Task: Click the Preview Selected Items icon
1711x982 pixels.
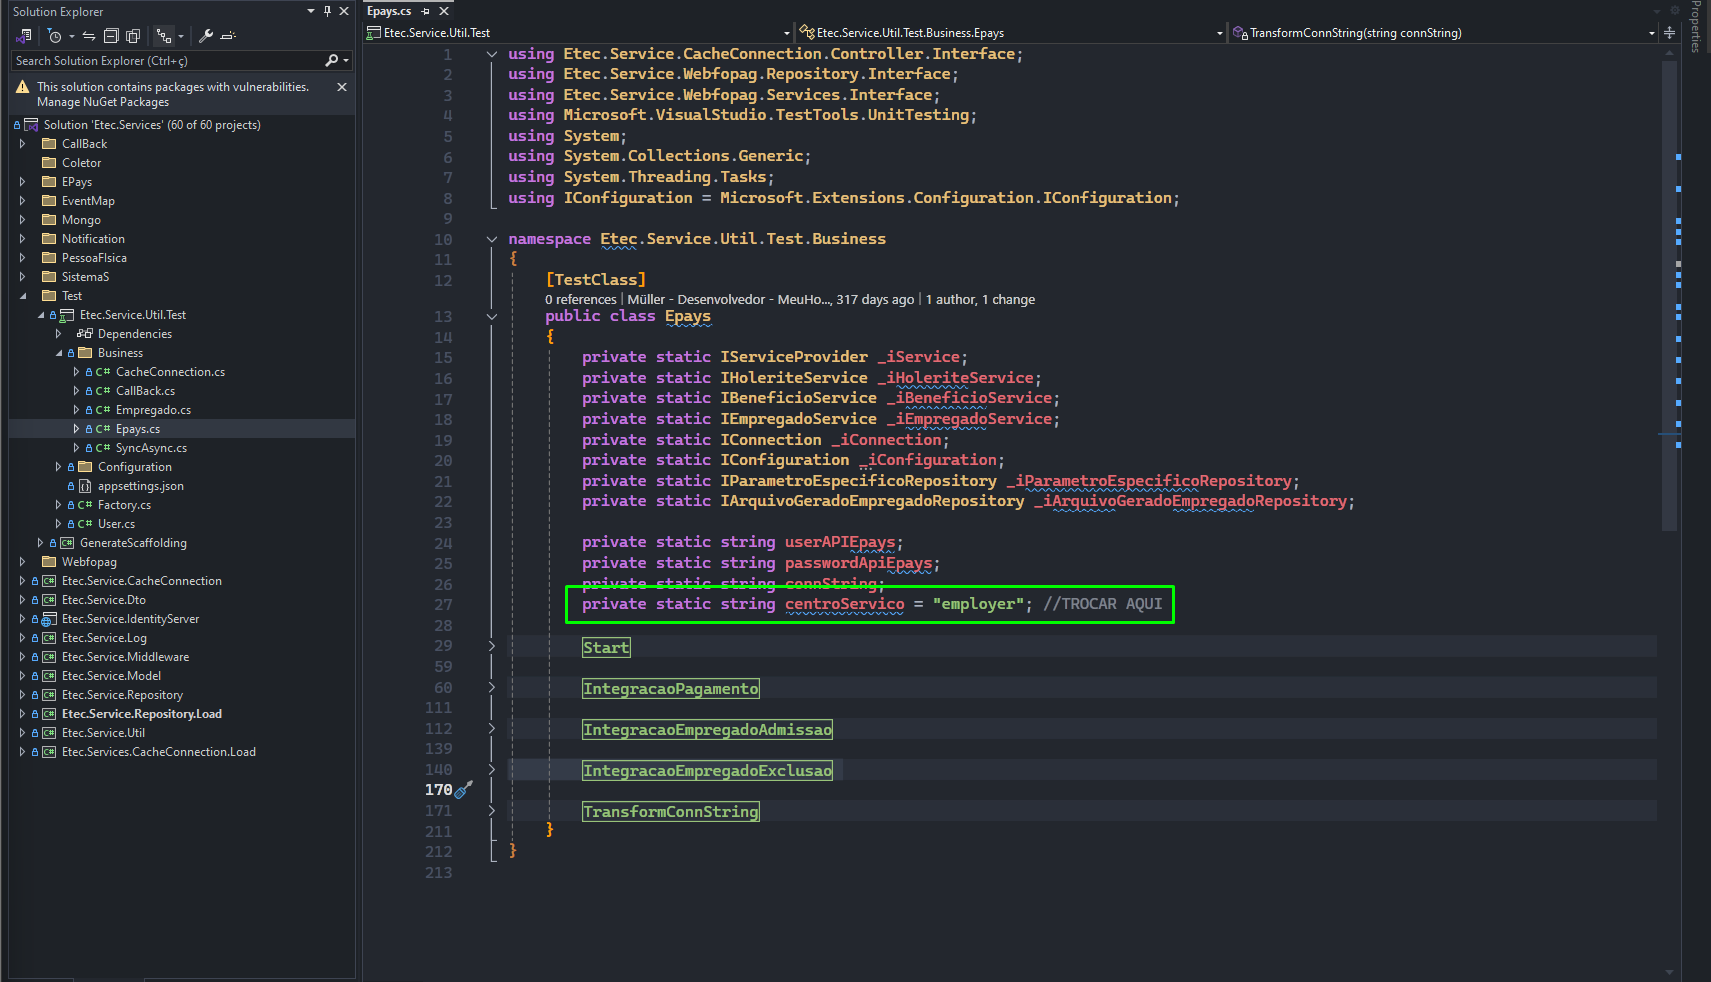Action: click(228, 36)
